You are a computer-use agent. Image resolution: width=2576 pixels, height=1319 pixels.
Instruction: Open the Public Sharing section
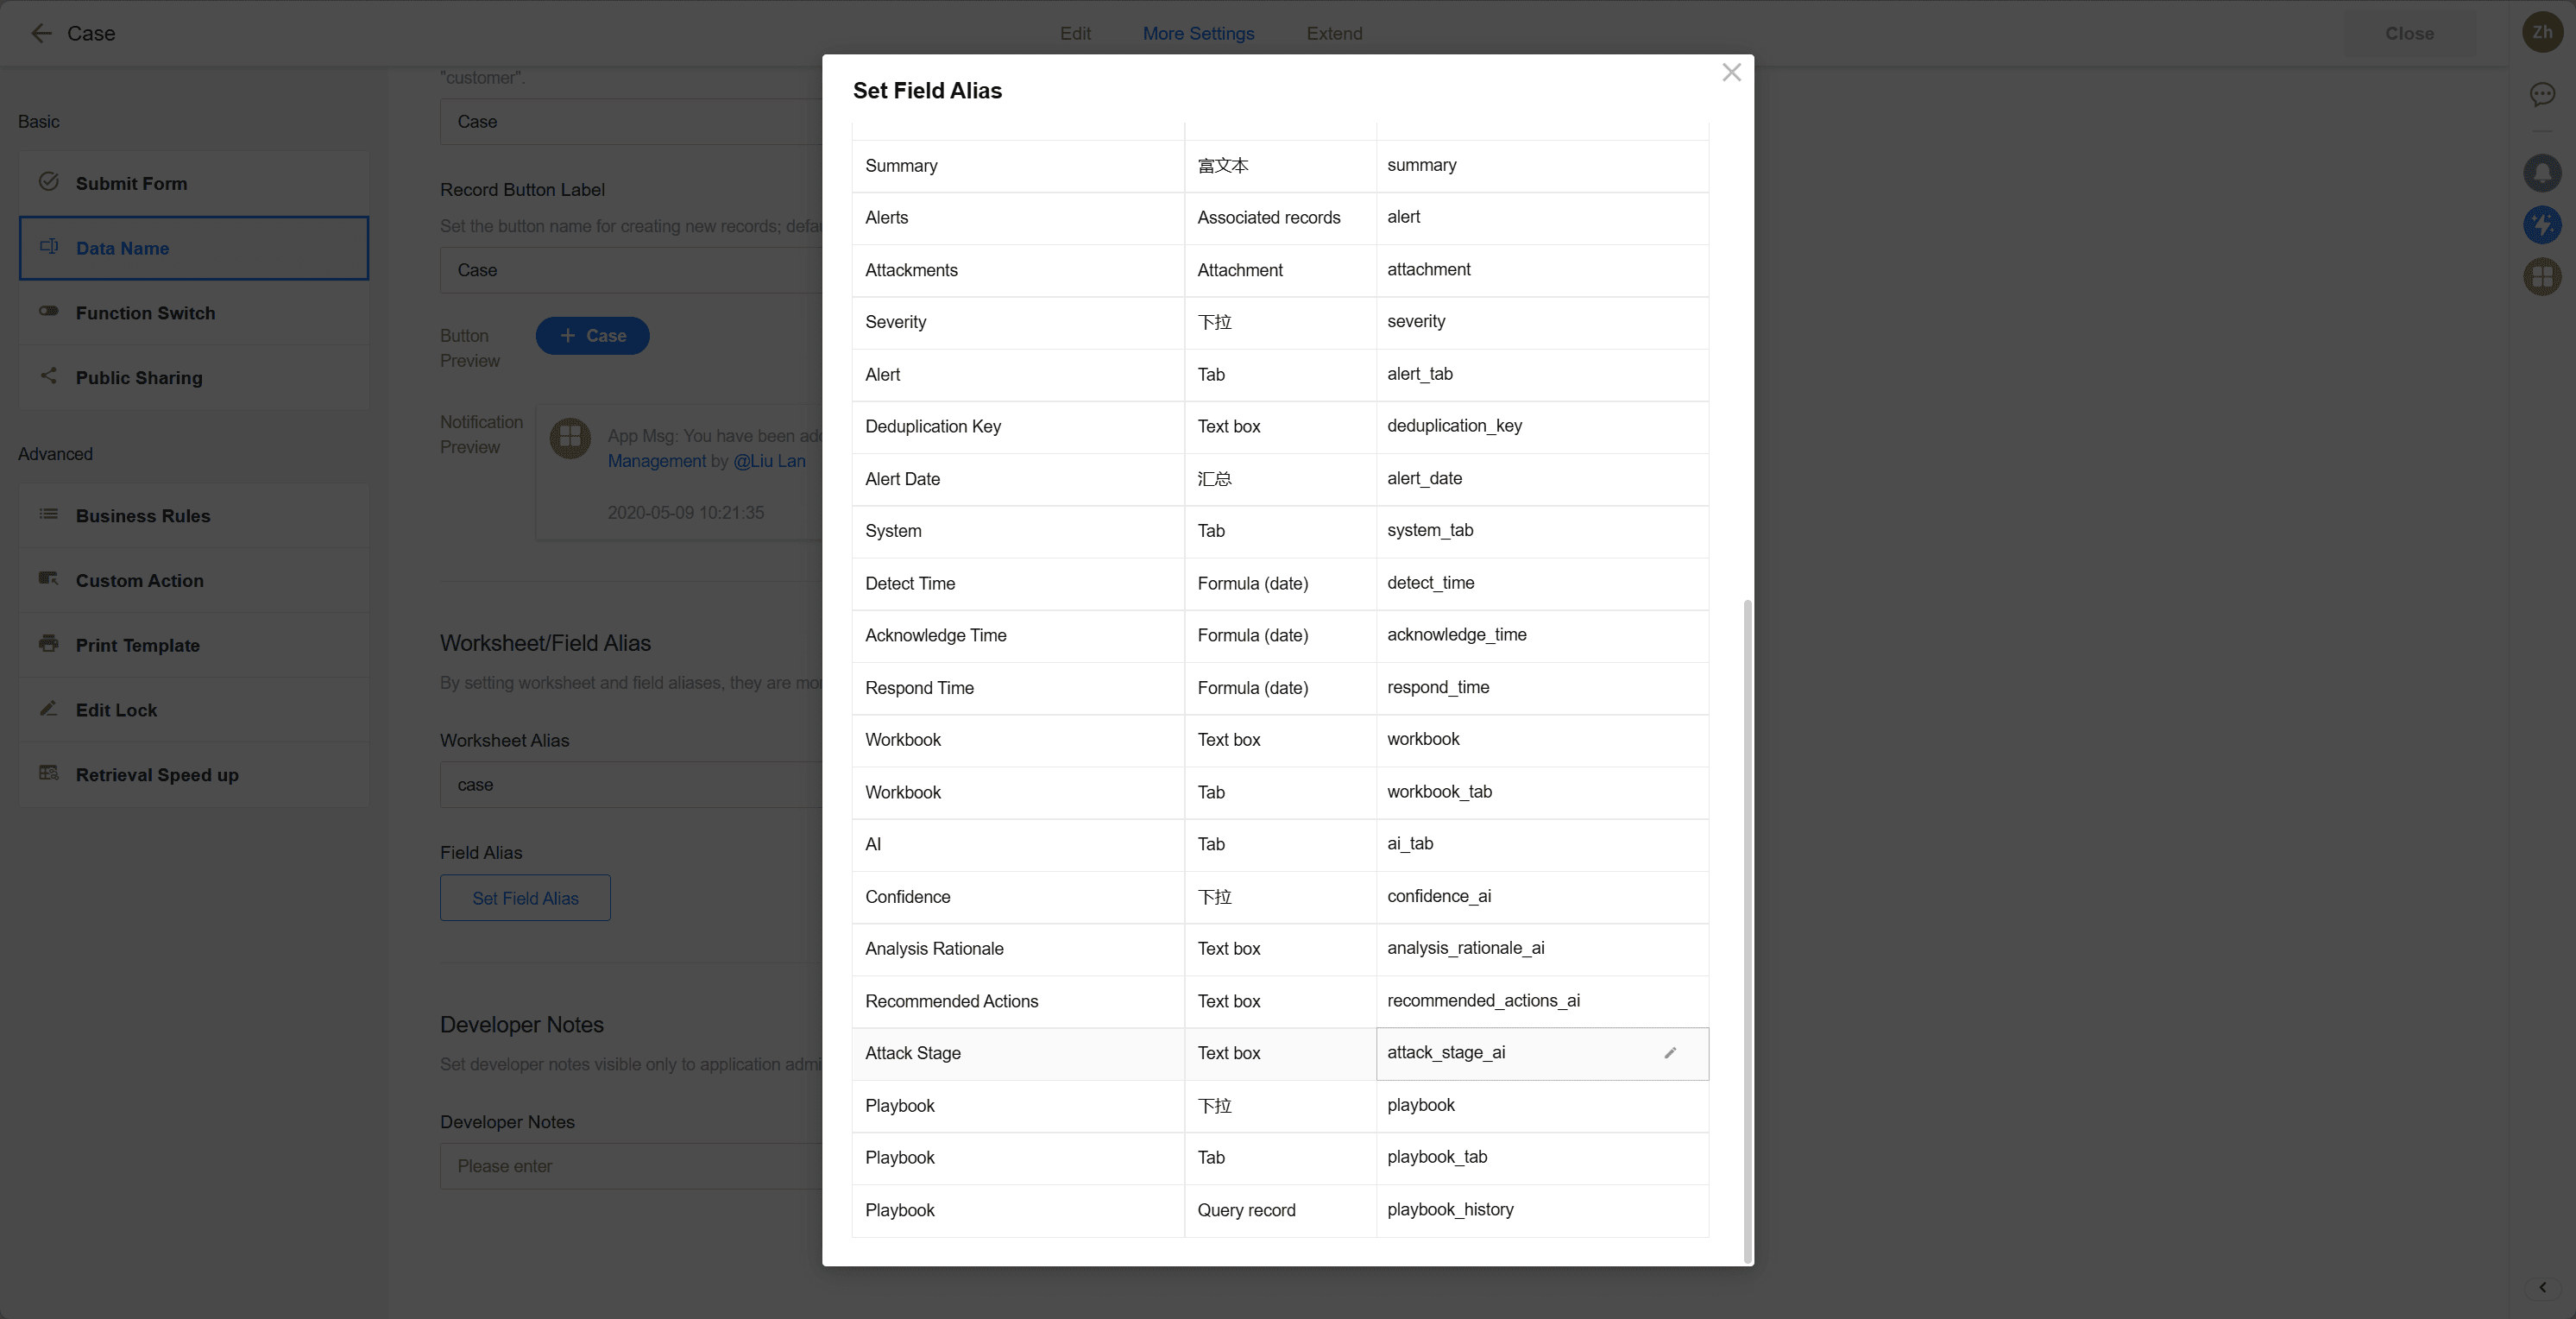click(139, 378)
